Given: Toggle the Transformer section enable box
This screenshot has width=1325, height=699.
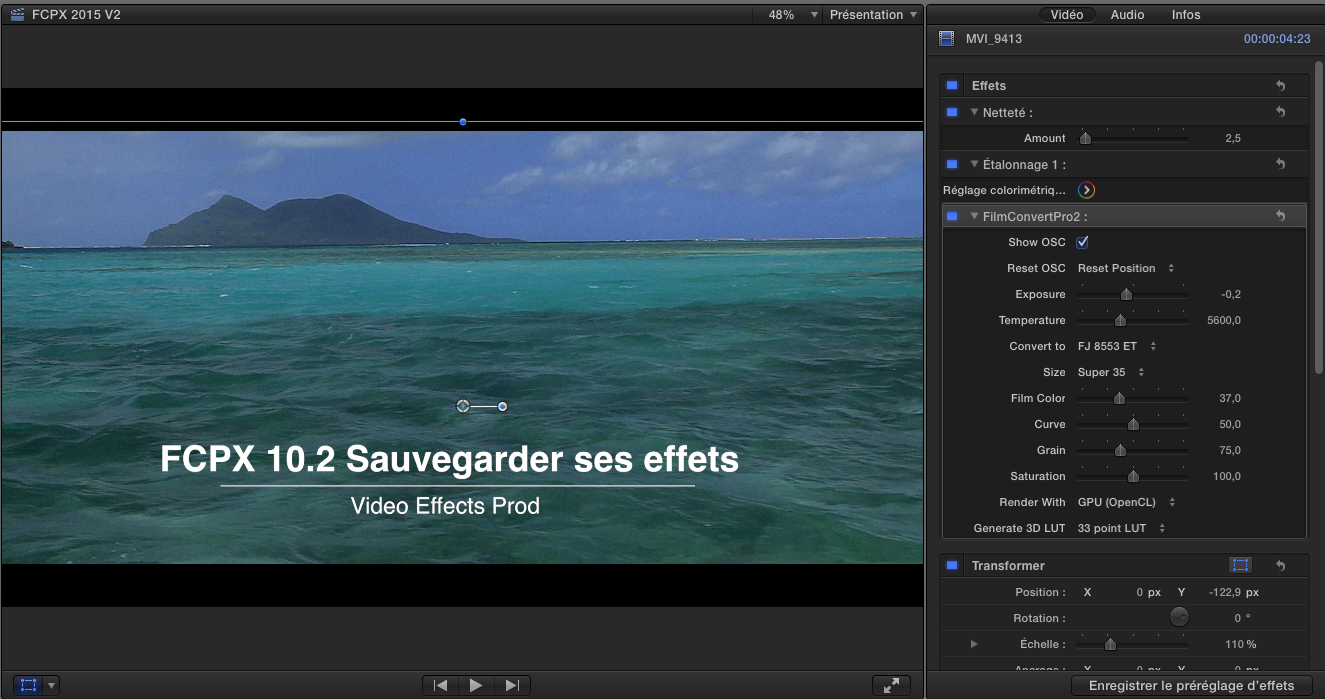Looking at the screenshot, I should tap(952, 566).
